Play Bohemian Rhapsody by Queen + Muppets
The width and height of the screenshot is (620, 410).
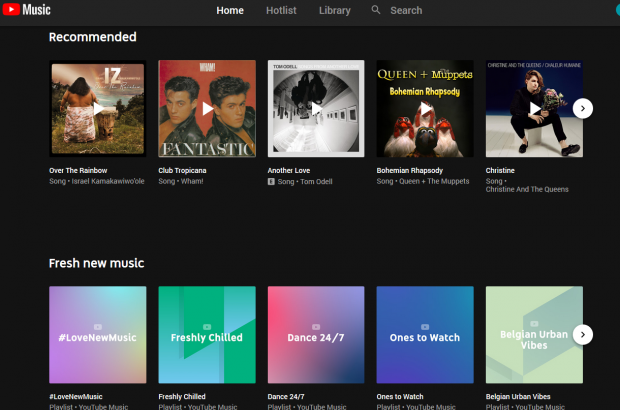pos(425,108)
